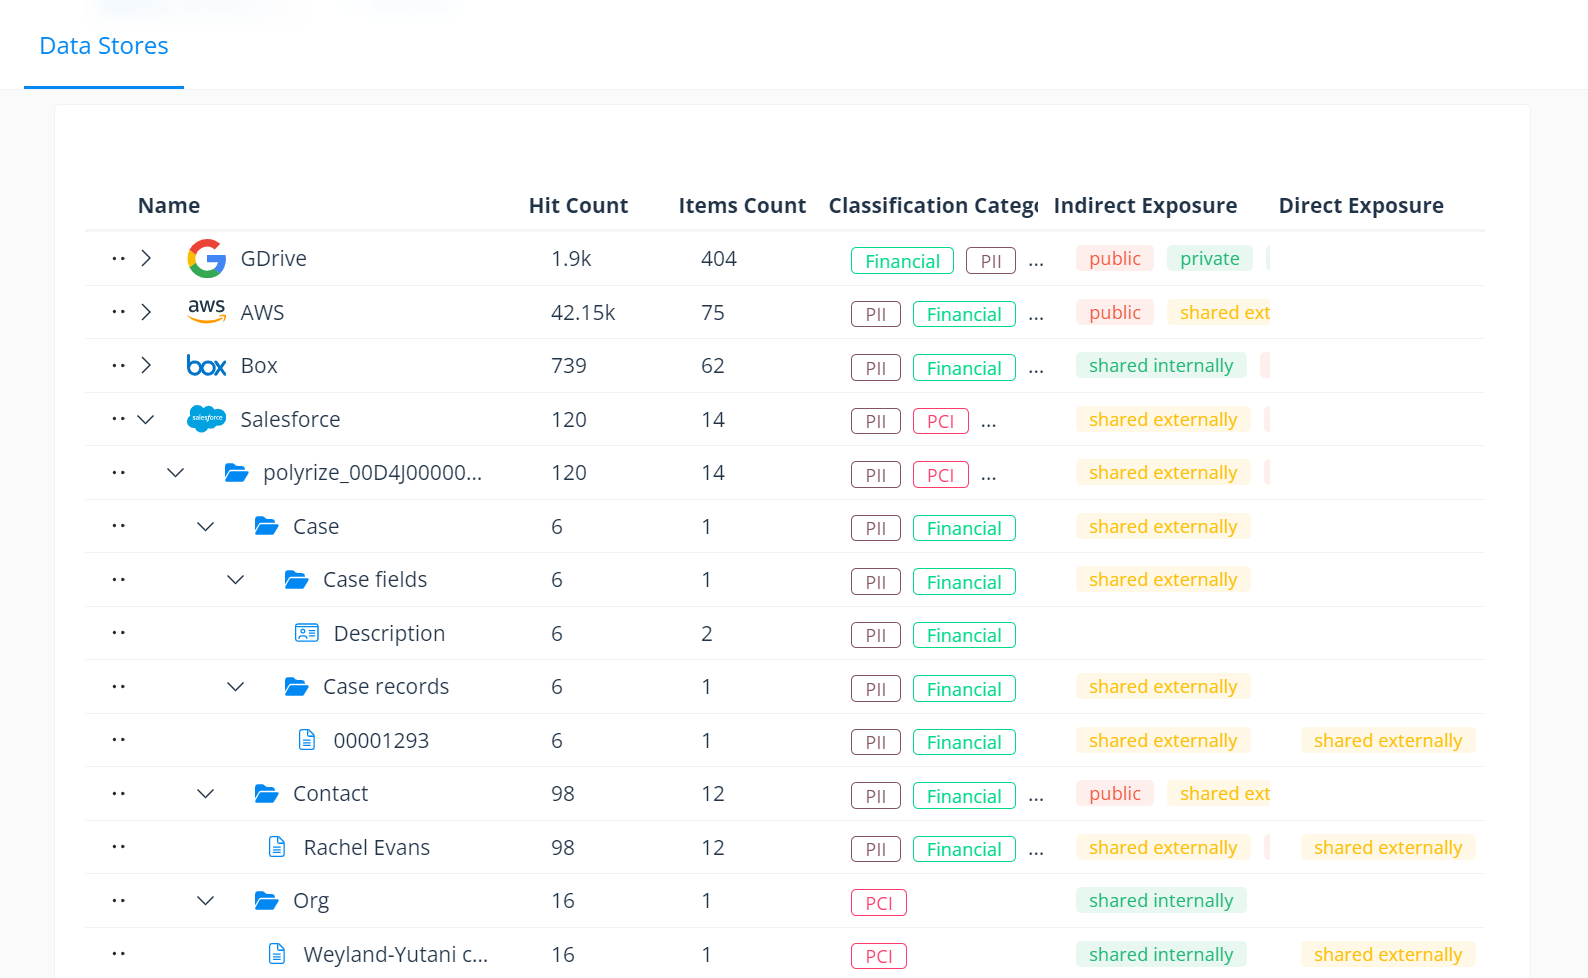Click the 739 hit count for Box
Image resolution: width=1588 pixels, height=978 pixels.
[x=569, y=366]
